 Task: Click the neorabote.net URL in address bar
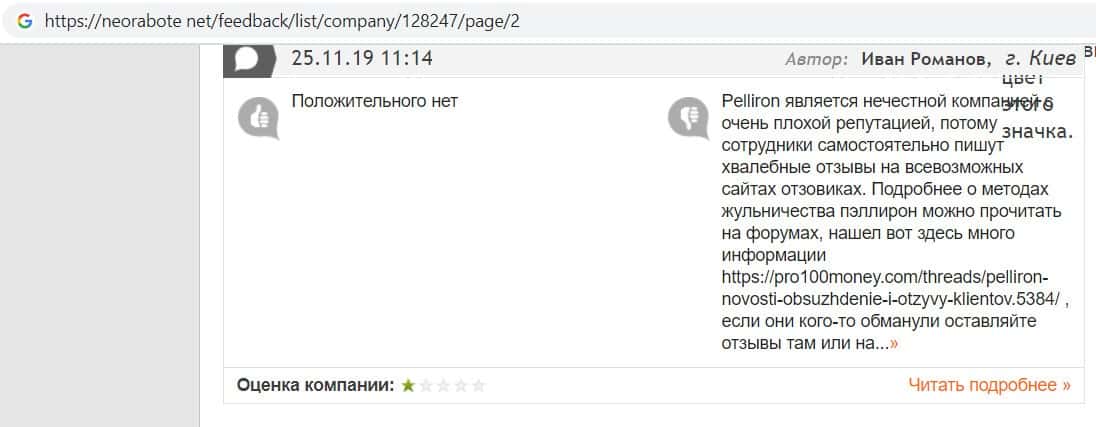[x=282, y=21]
